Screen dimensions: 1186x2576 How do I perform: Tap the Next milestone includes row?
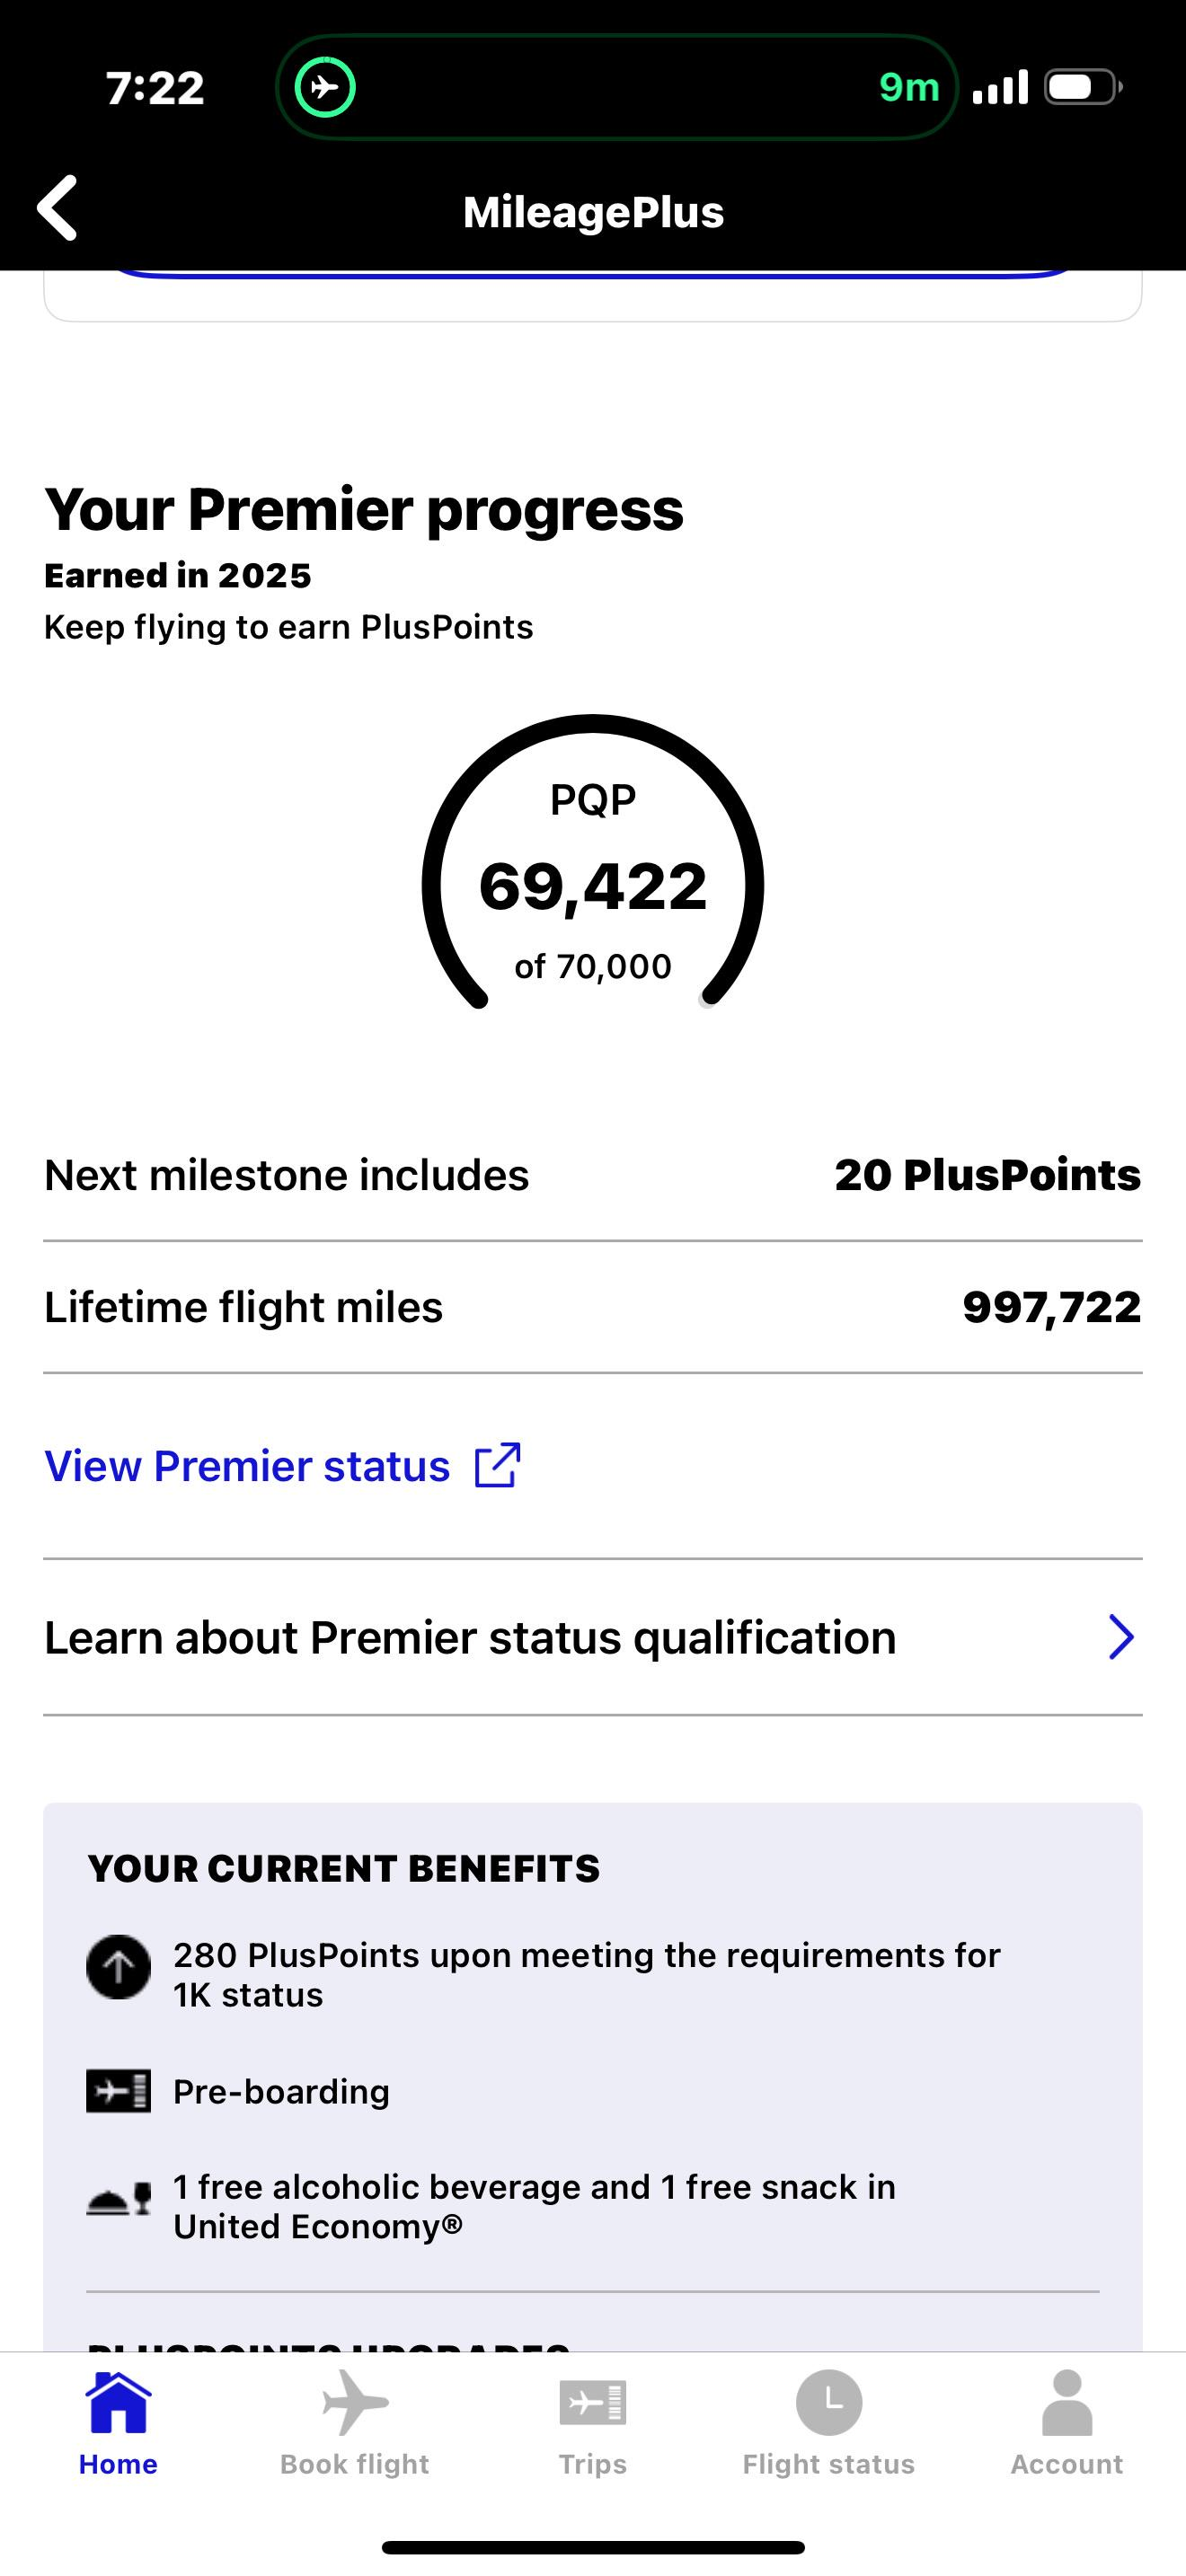[x=593, y=1175]
